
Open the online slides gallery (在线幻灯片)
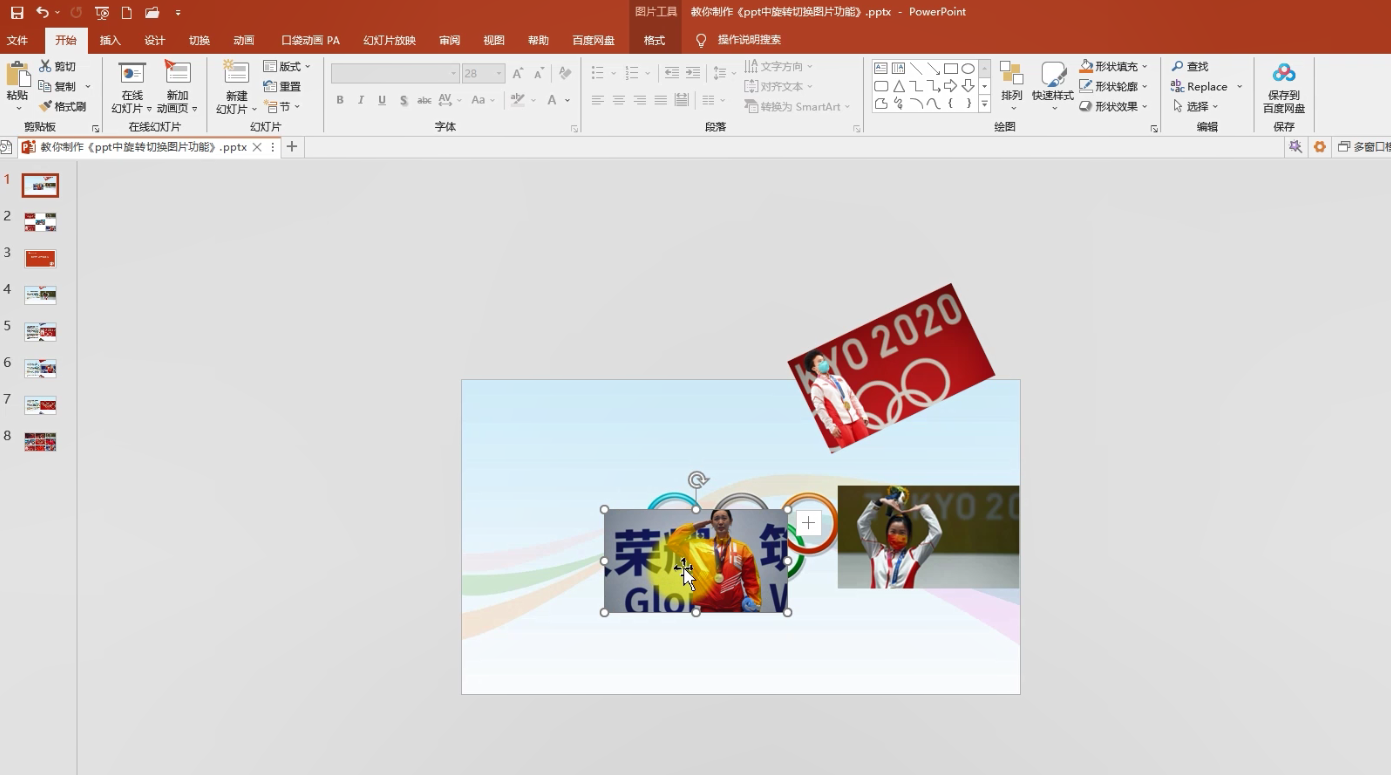tap(132, 88)
